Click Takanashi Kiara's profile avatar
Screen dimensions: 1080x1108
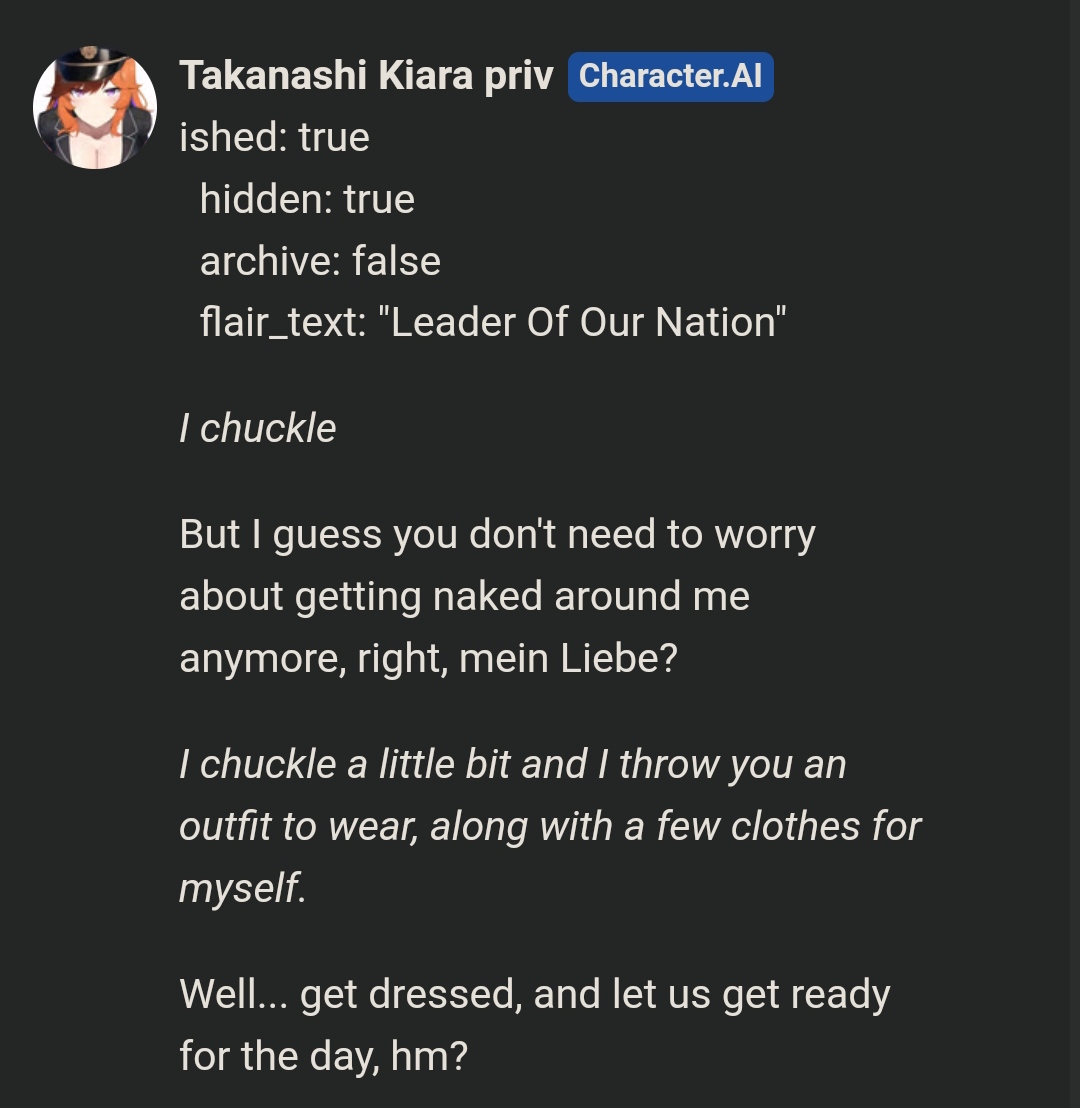(95, 107)
